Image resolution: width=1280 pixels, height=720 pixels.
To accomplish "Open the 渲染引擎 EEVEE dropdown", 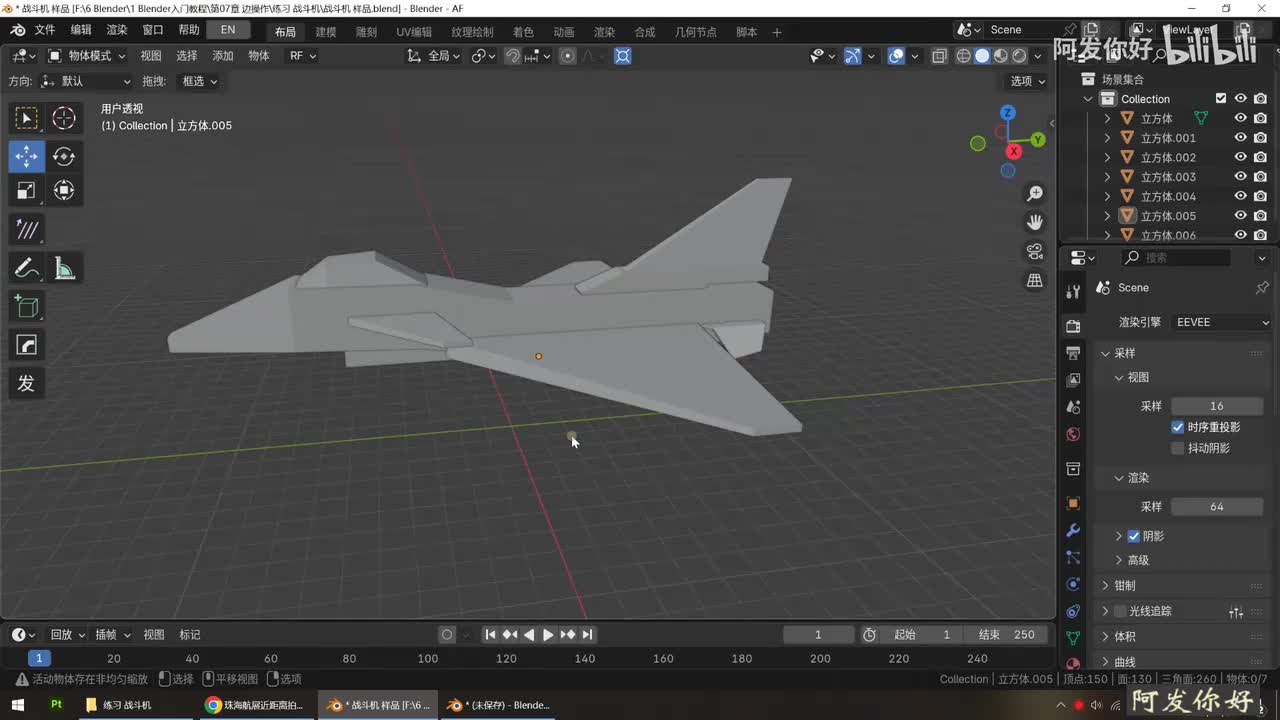I will [1221, 322].
